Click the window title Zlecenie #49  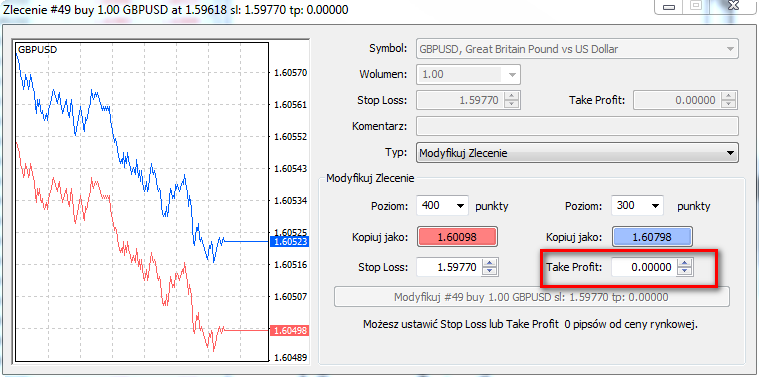click(176, 9)
